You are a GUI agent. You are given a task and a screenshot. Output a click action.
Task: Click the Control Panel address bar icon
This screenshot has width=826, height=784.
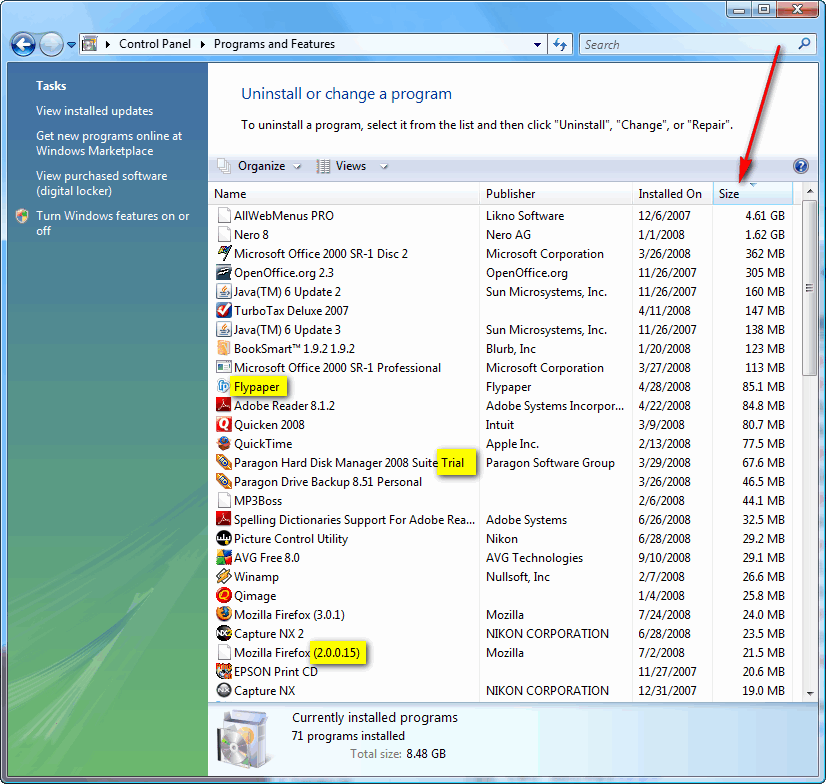(x=90, y=44)
